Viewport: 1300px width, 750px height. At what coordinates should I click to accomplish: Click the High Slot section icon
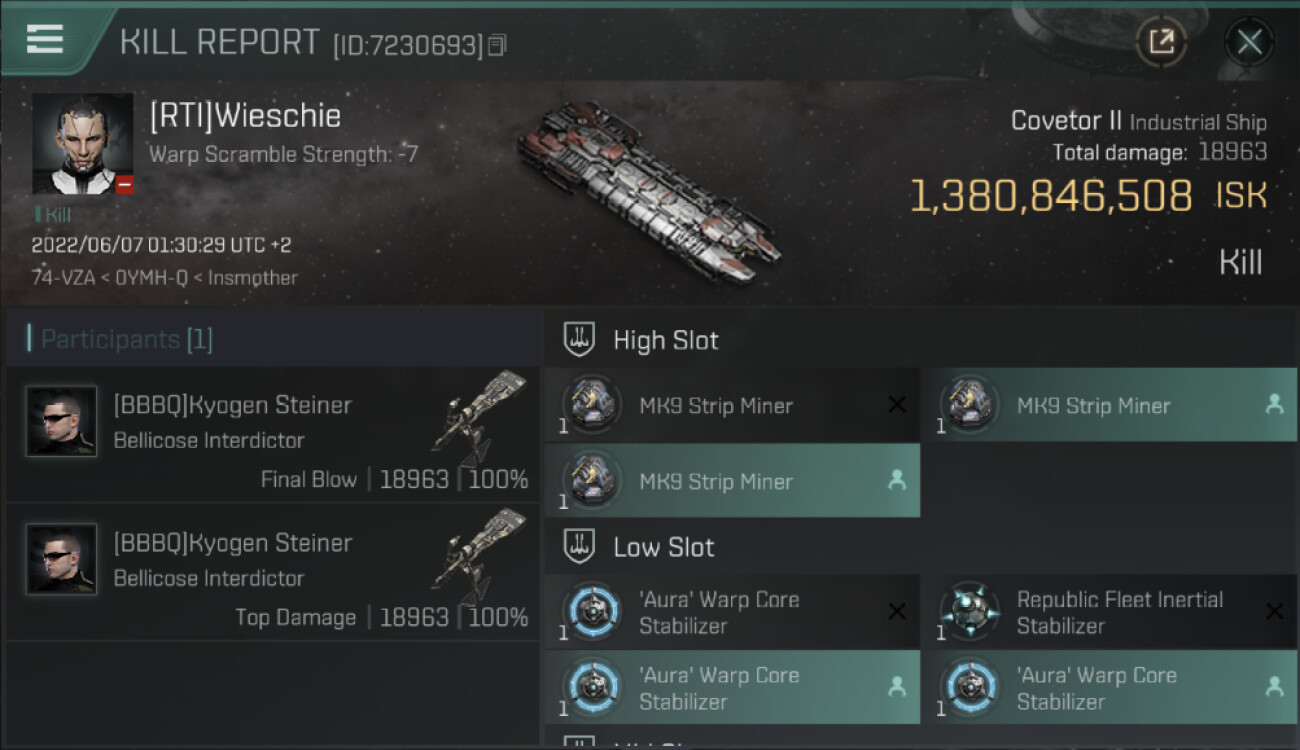point(580,339)
